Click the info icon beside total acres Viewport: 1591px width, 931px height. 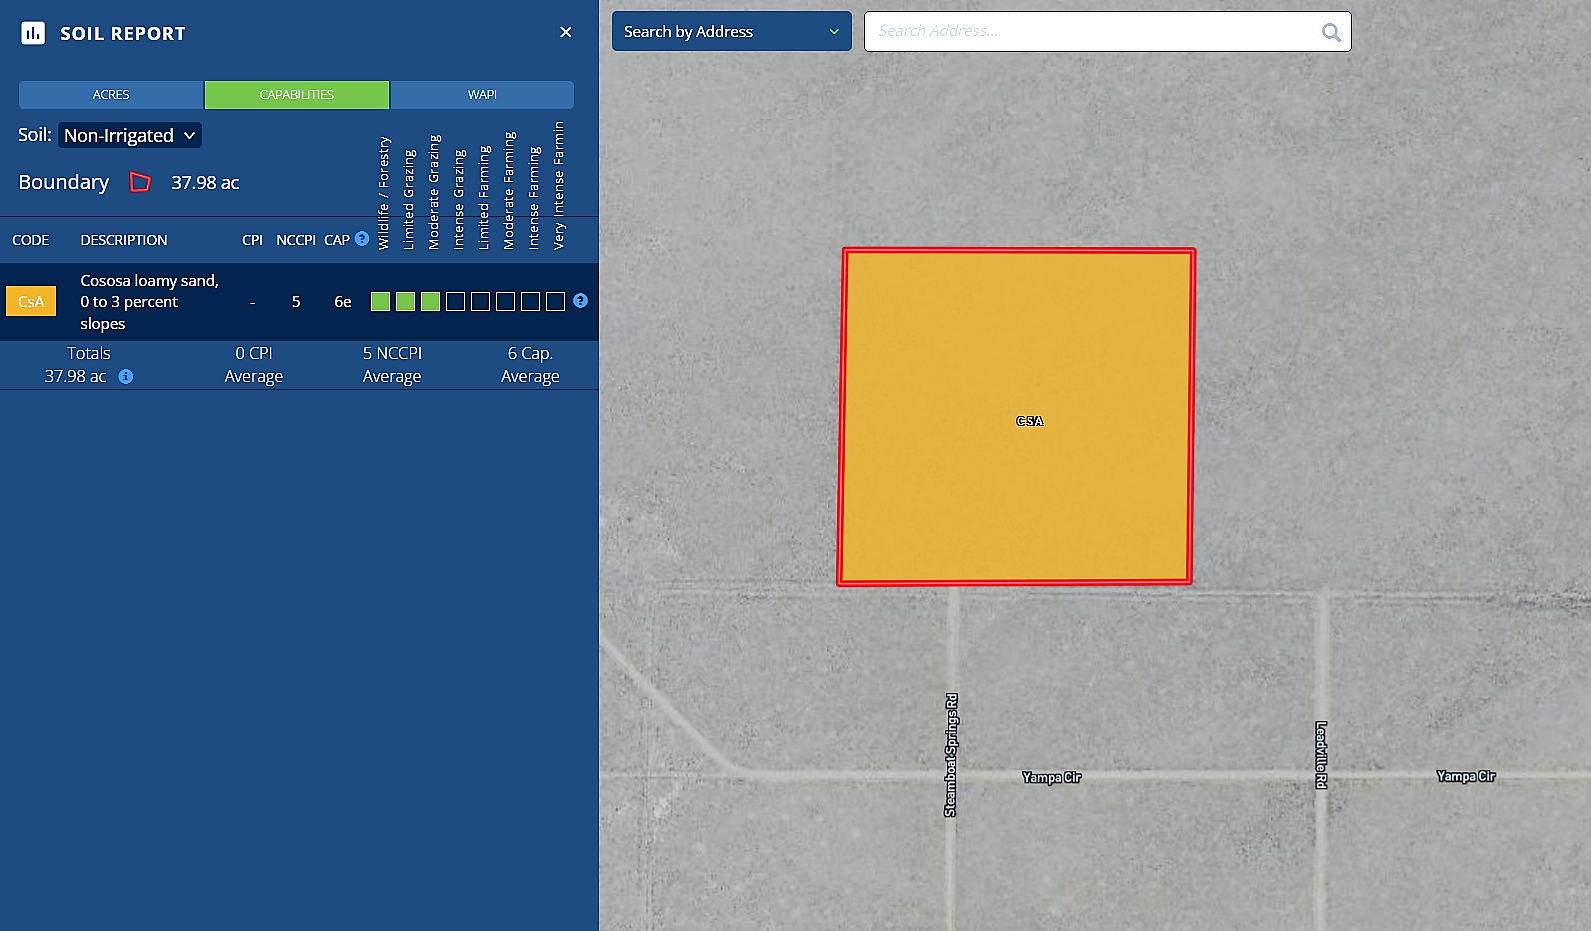(126, 377)
